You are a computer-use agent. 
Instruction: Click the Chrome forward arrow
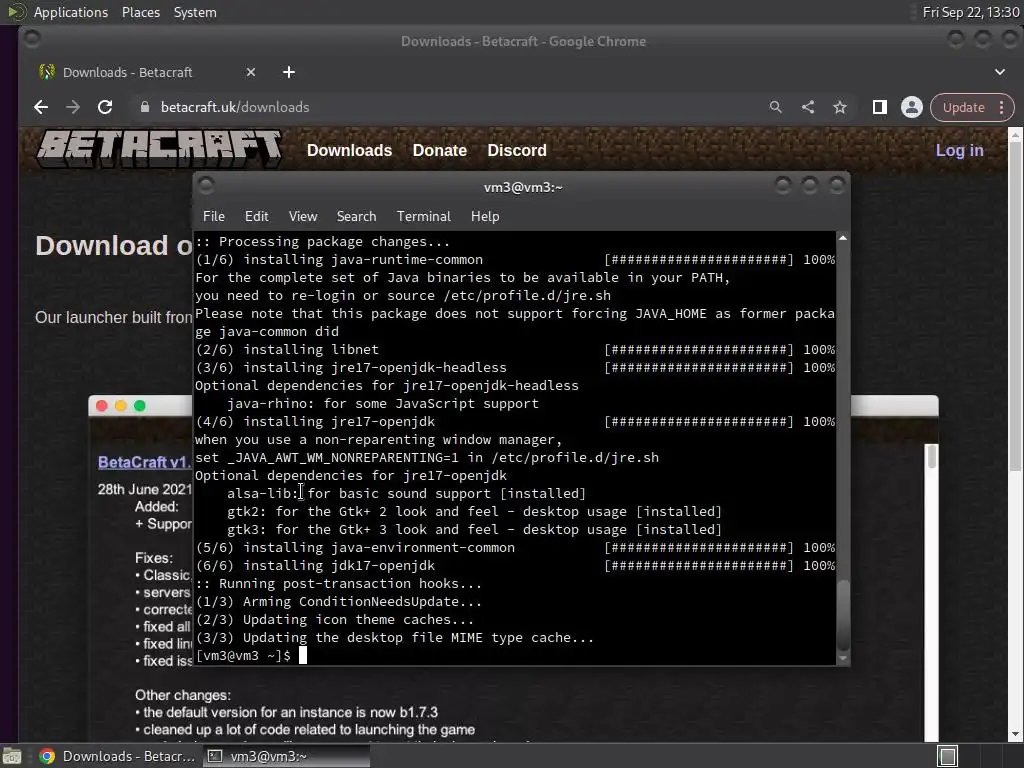72,107
